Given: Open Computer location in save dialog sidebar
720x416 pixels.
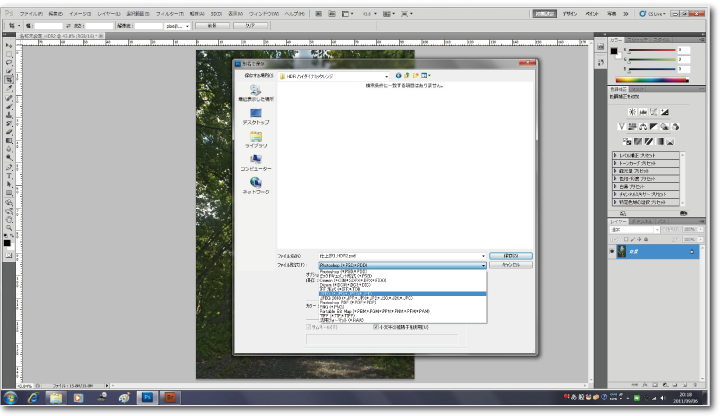Looking at the screenshot, I should 256,162.
